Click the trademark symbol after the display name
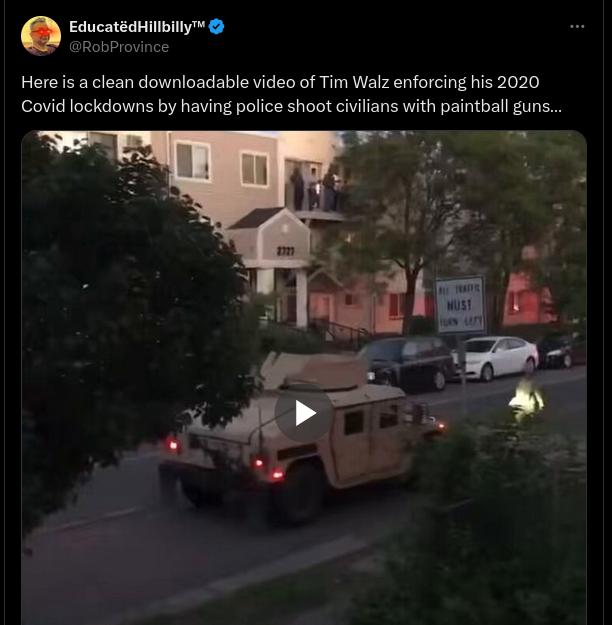Image resolution: width=612 pixels, height=625 pixels. (198, 24)
